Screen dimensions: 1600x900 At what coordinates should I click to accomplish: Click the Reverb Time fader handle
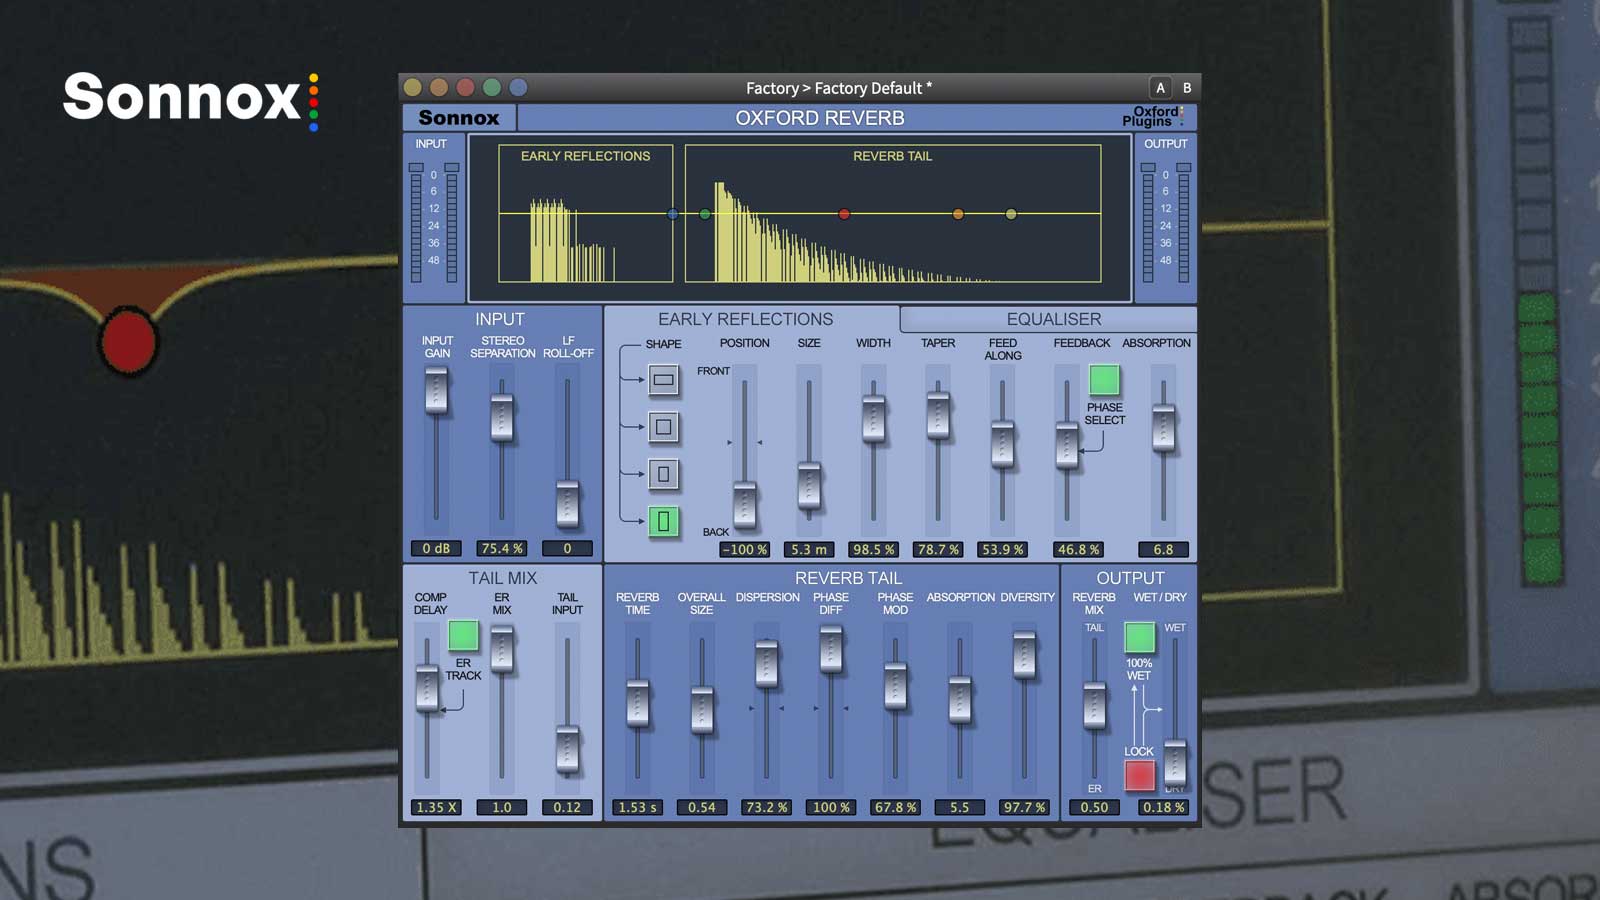tap(637, 703)
